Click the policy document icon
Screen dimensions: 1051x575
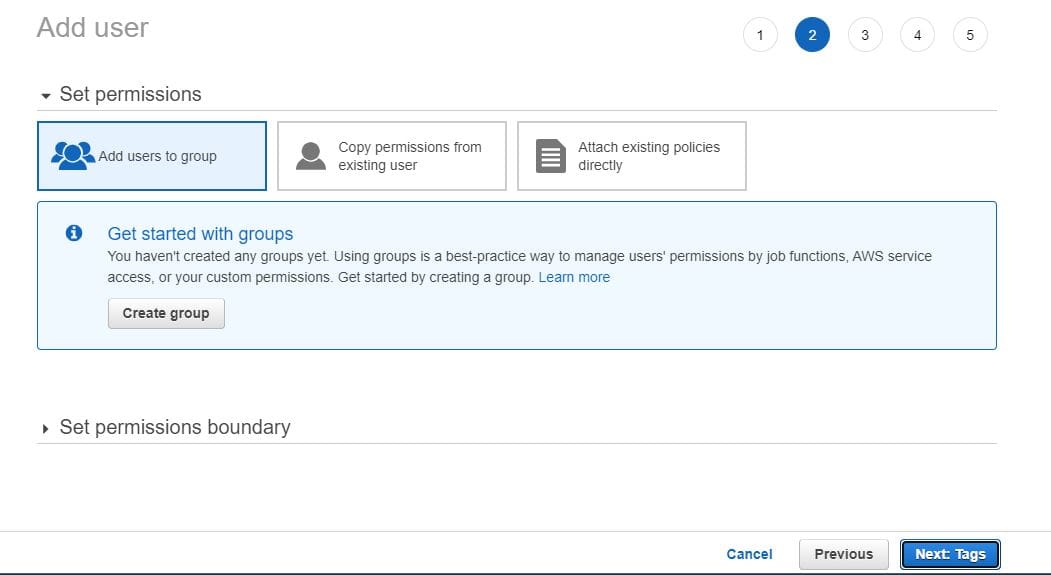point(551,155)
